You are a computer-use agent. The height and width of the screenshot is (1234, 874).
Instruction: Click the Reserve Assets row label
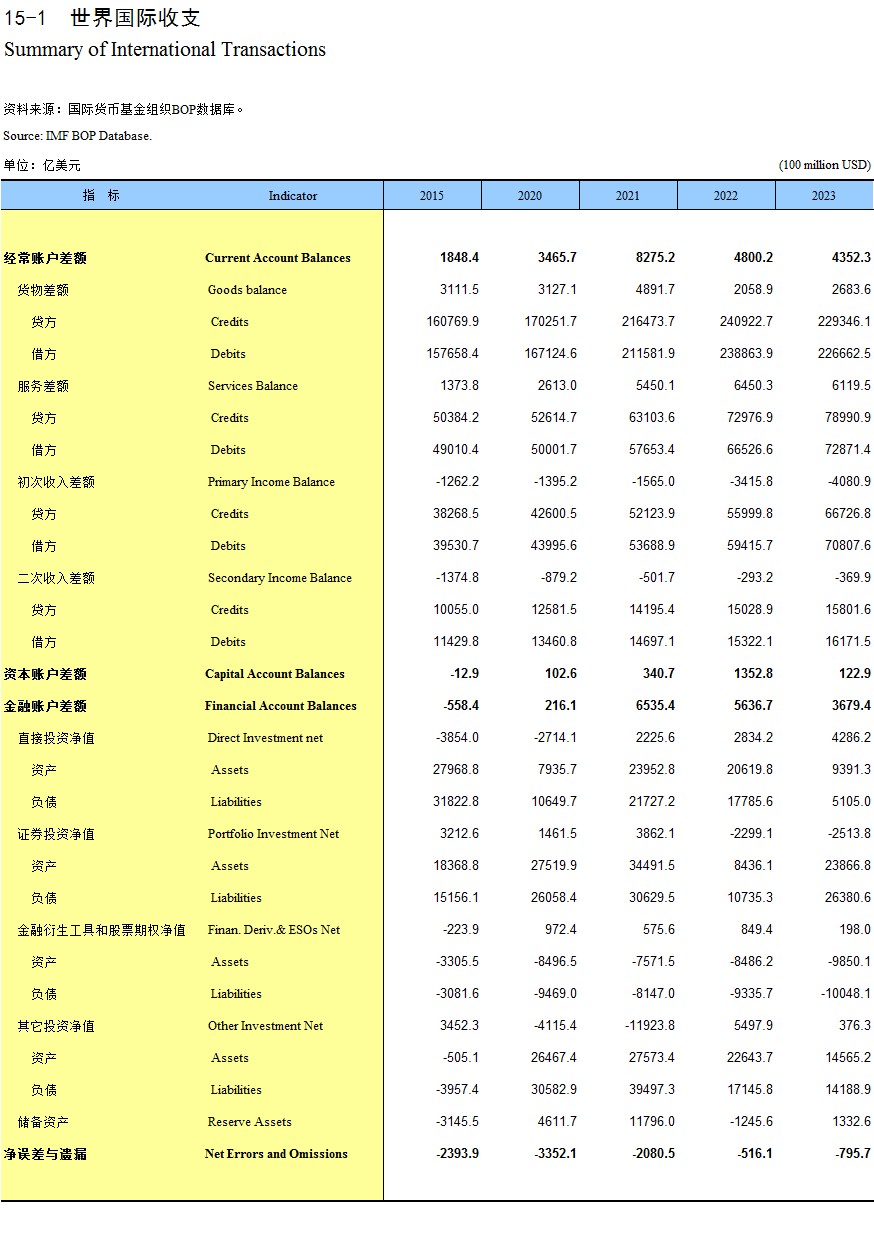pyautogui.click(x=250, y=1122)
